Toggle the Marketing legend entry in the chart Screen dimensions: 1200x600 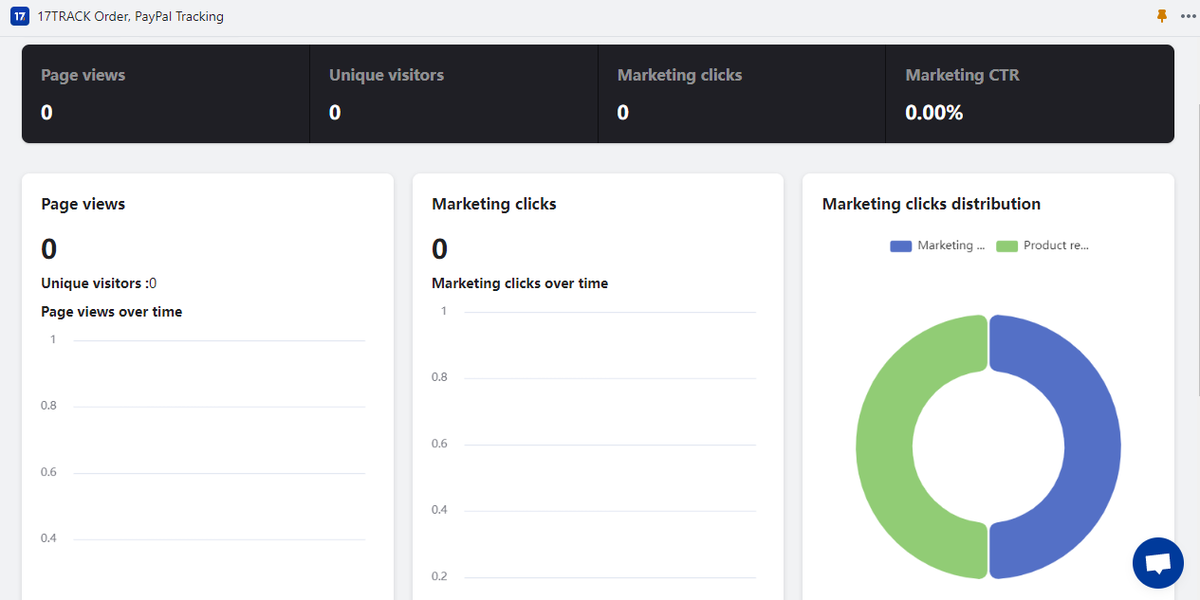[x=937, y=245]
